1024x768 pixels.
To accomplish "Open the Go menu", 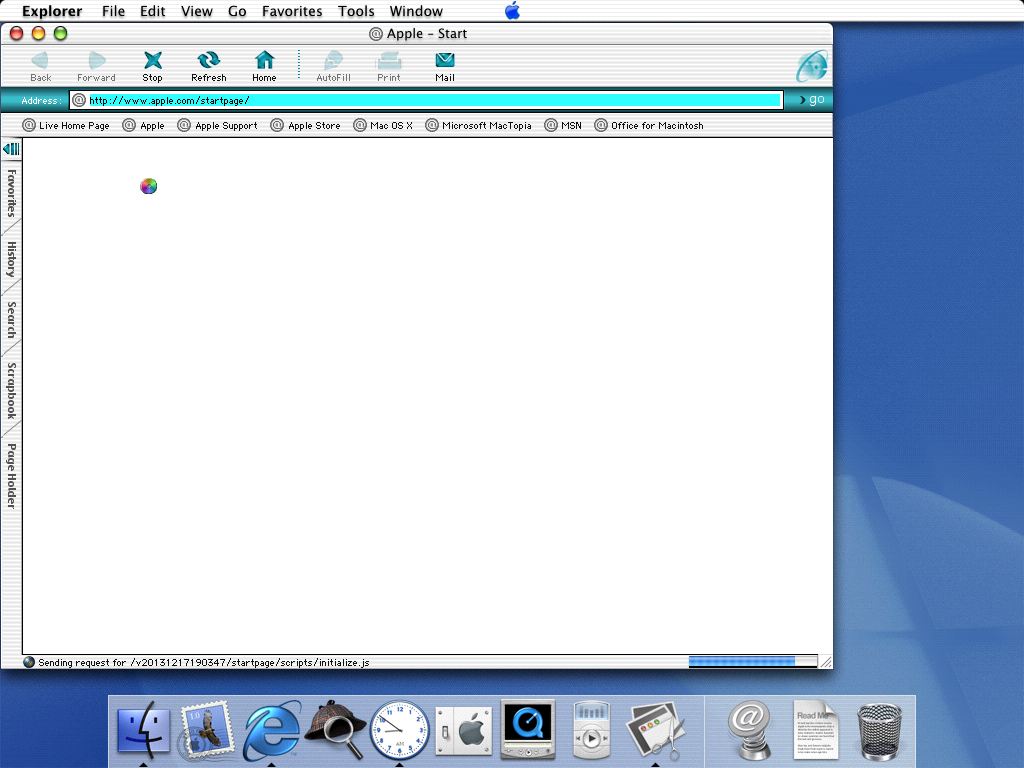I will pos(237,11).
